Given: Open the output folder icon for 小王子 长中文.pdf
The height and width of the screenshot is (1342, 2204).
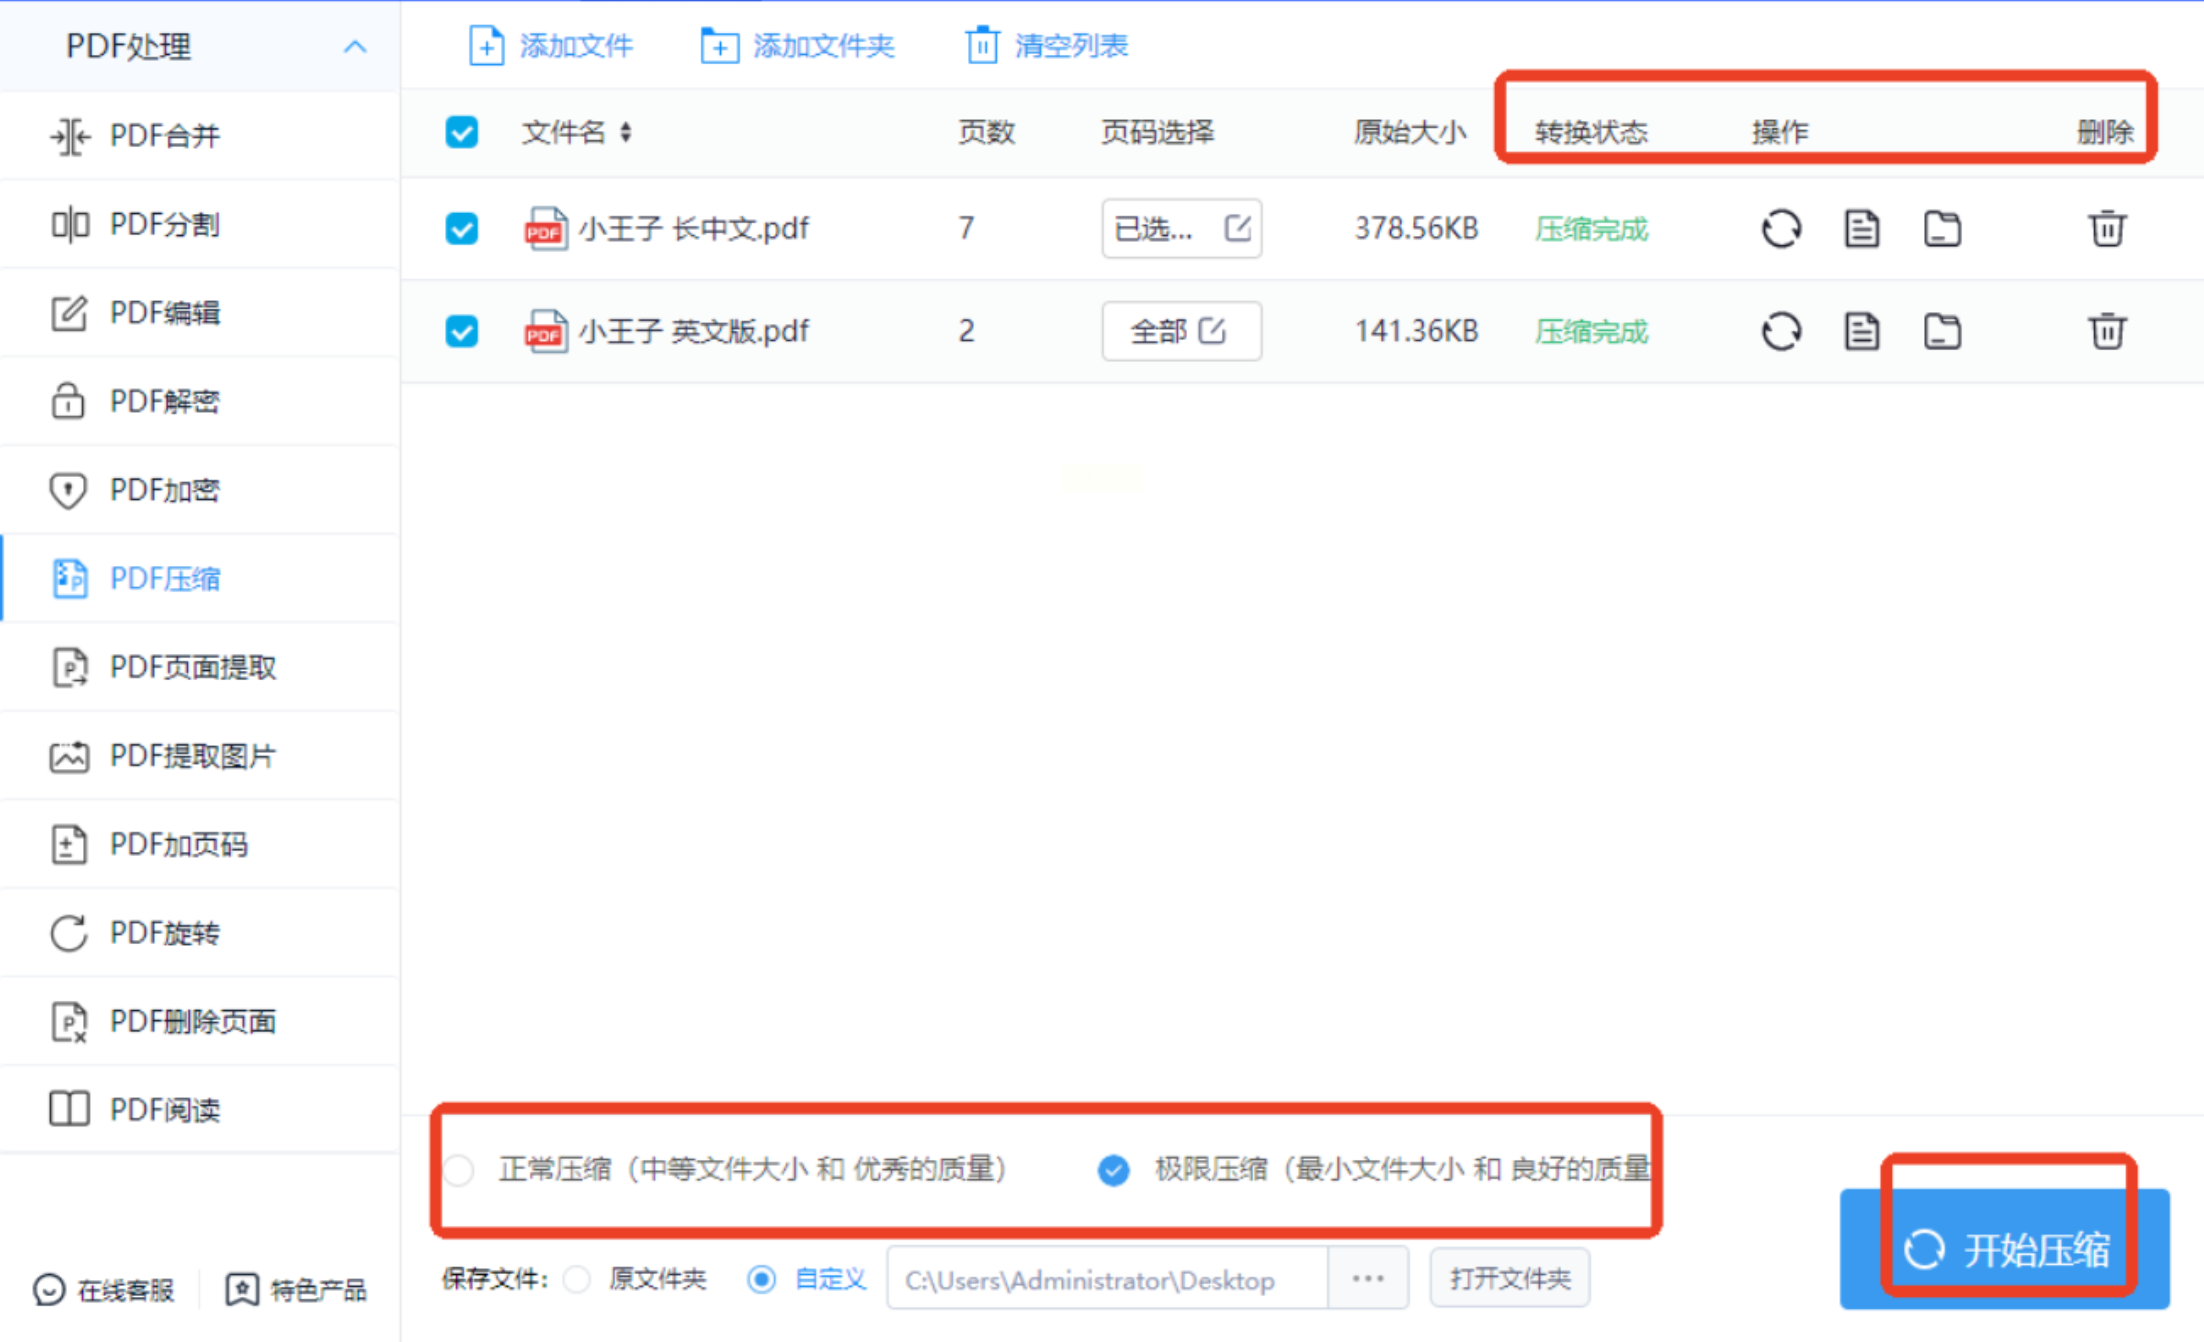Looking at the screenshot, I should pyautogui.click(x=1942, y=229).
